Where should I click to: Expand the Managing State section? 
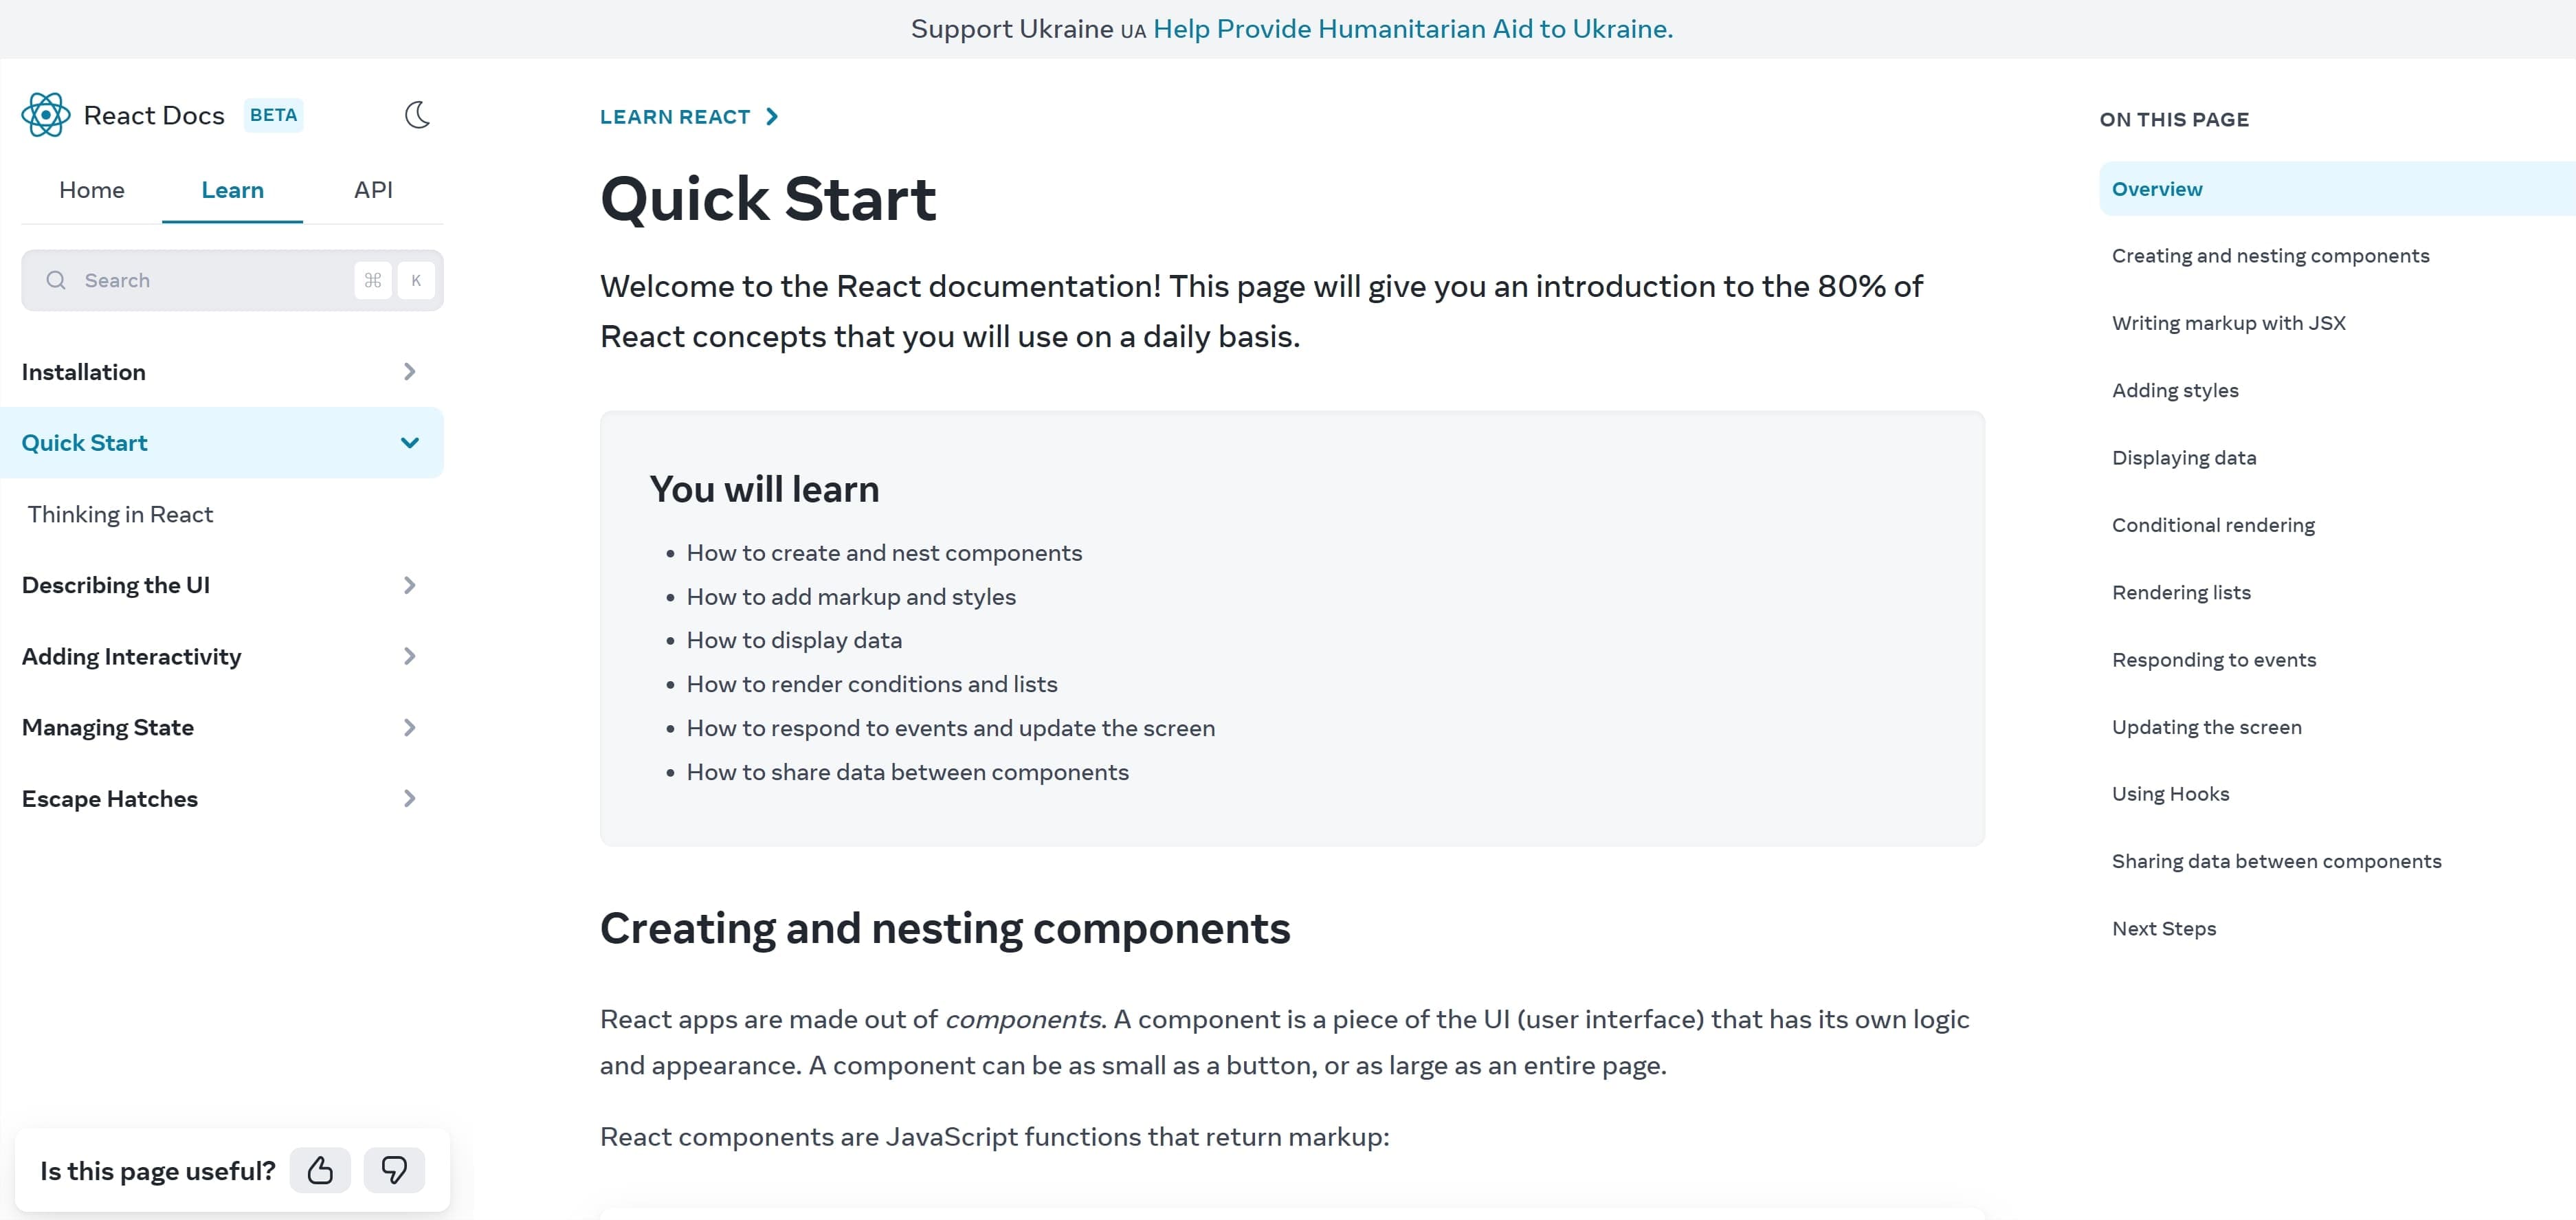coord(409,727)
